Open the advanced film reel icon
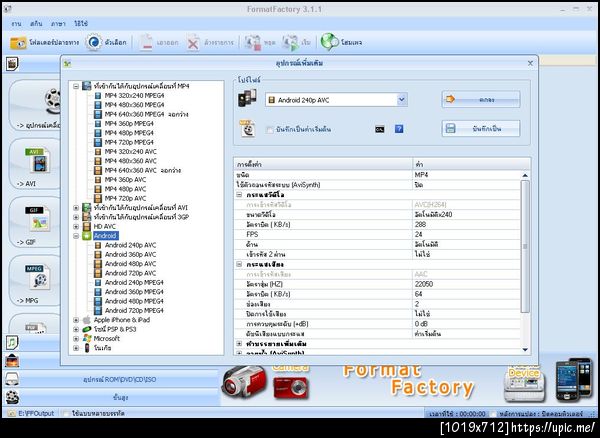This screenshot has width=600, height=438. click(12, 397)
